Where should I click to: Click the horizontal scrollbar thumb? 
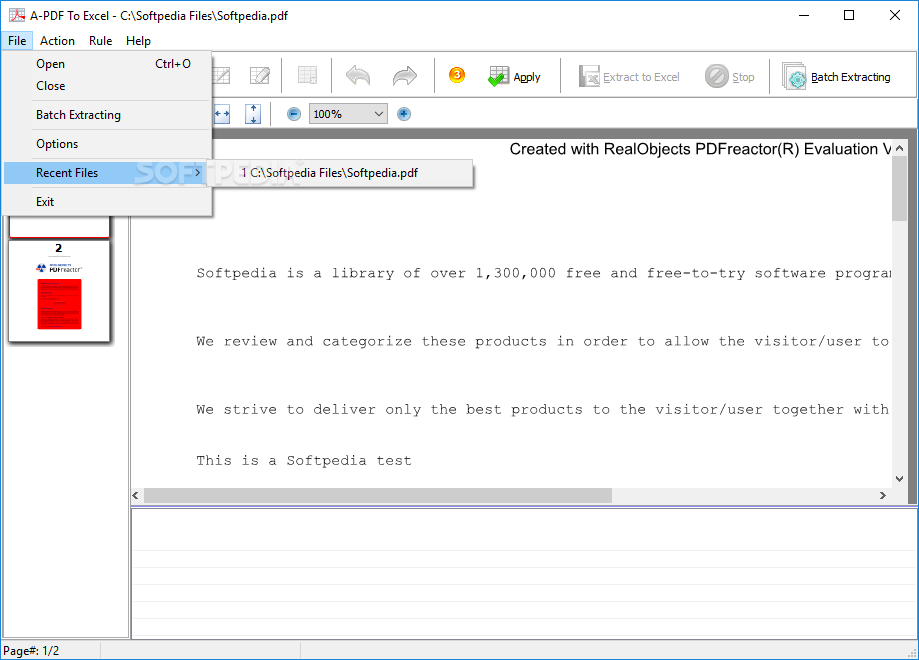click(x=378, y=496)
